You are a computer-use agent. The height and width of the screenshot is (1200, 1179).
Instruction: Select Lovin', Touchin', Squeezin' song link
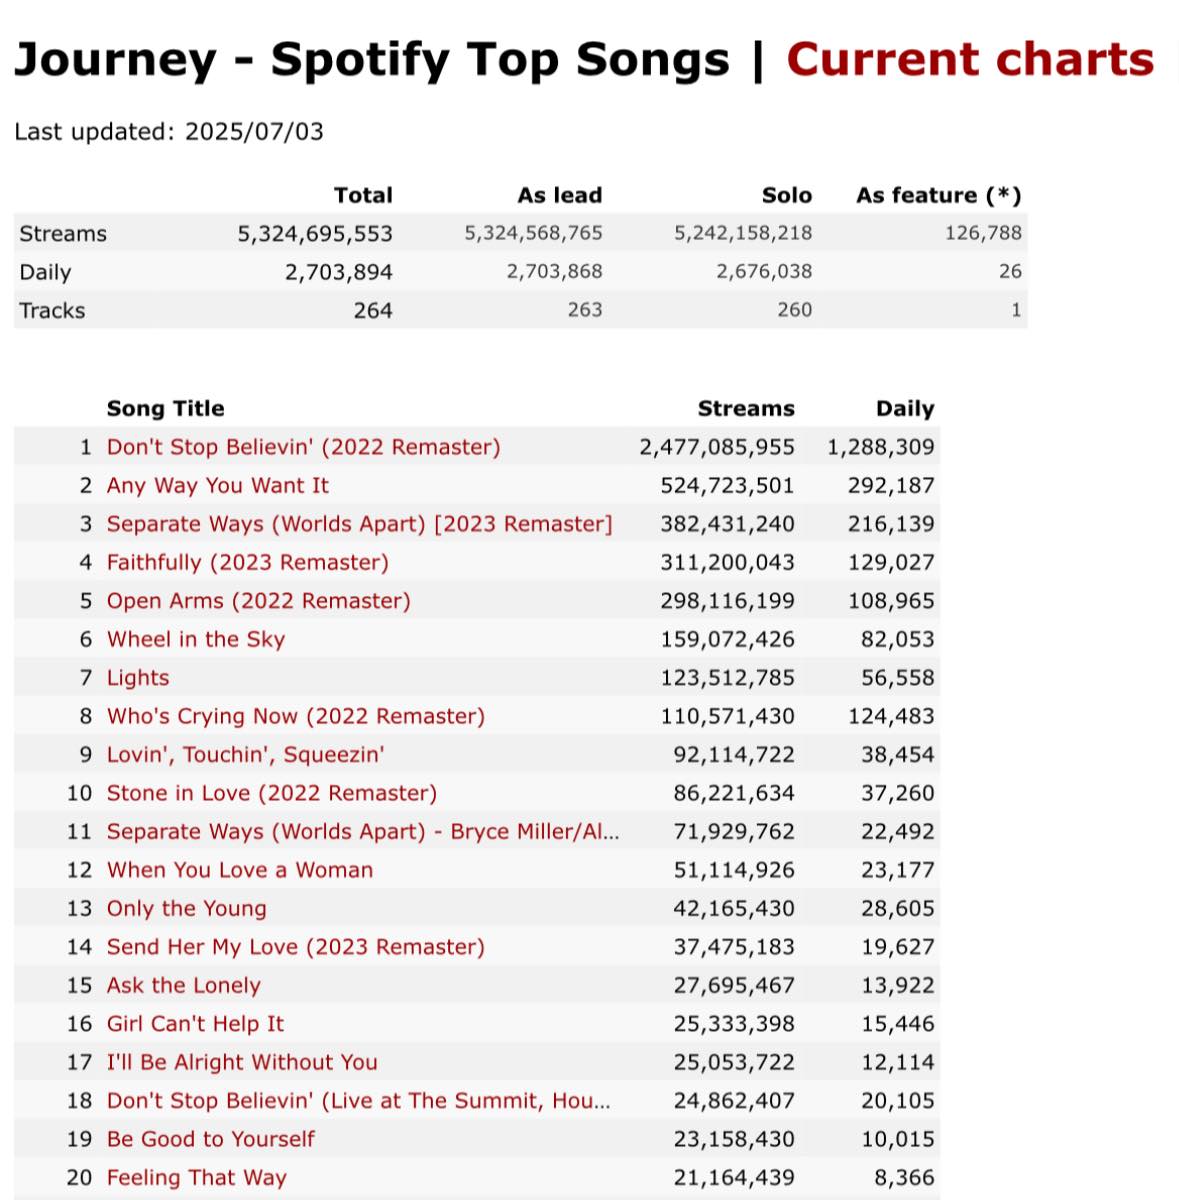tap(246, 755)
